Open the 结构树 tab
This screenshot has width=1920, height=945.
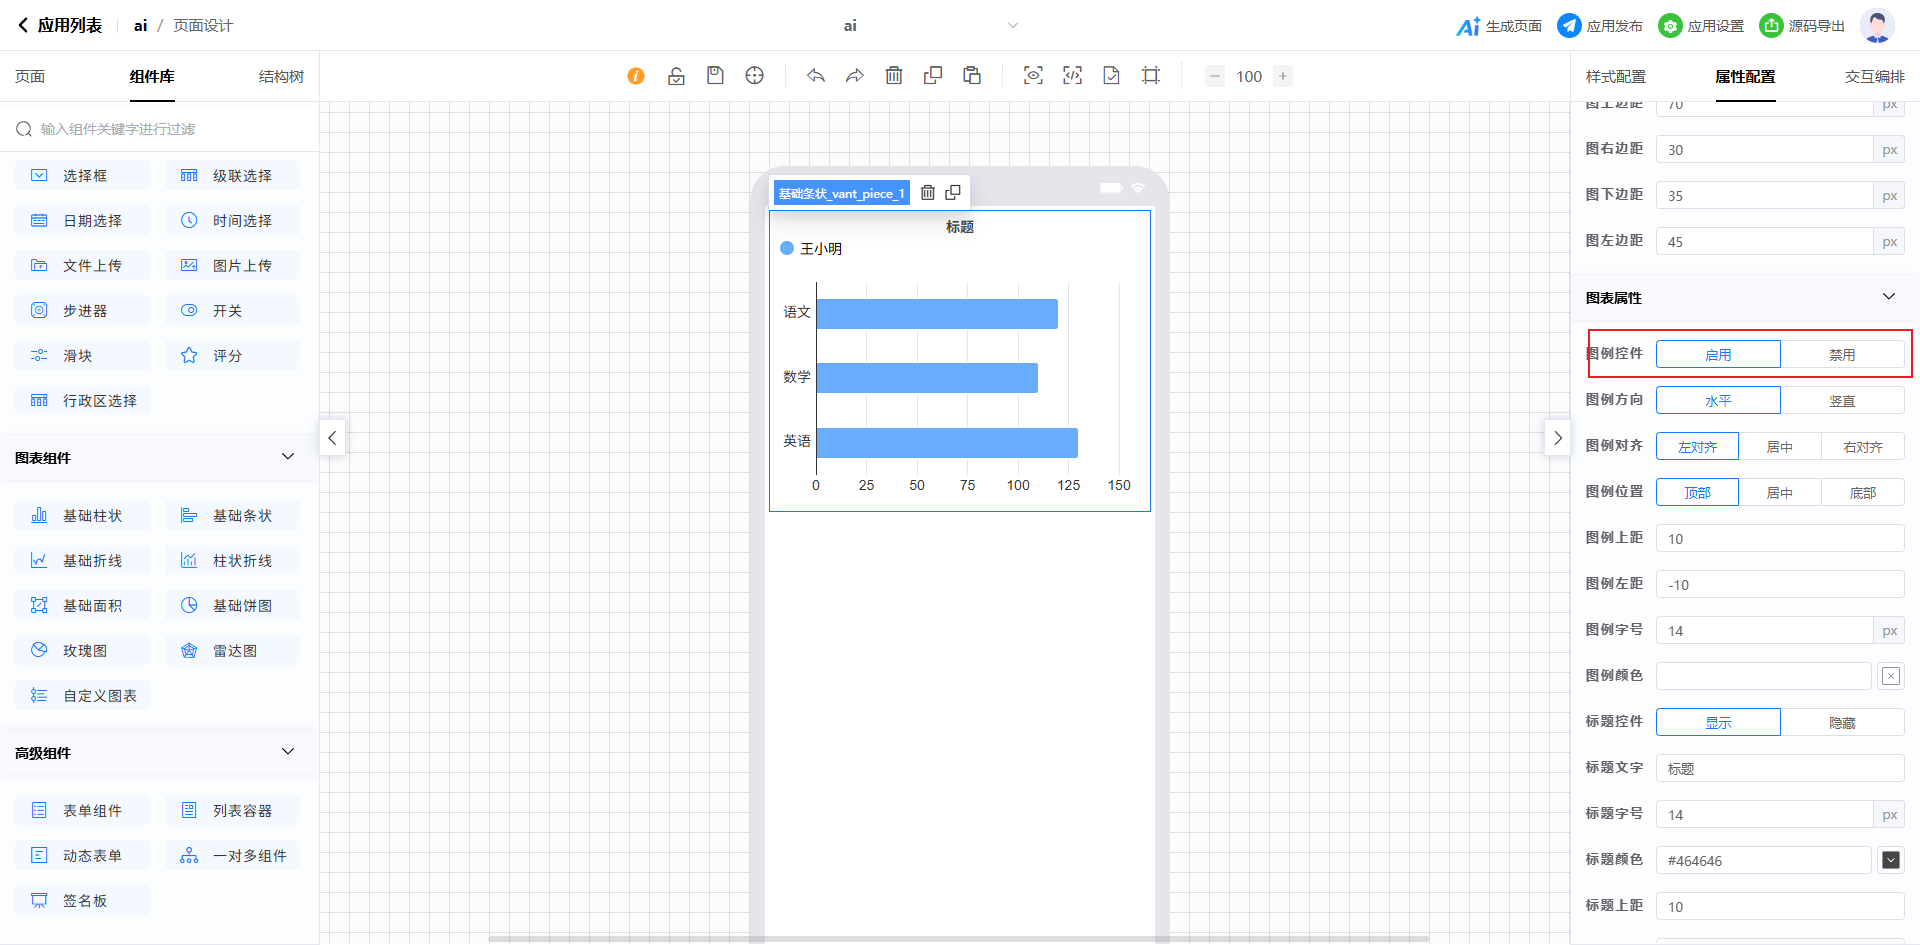pos(281,77)
